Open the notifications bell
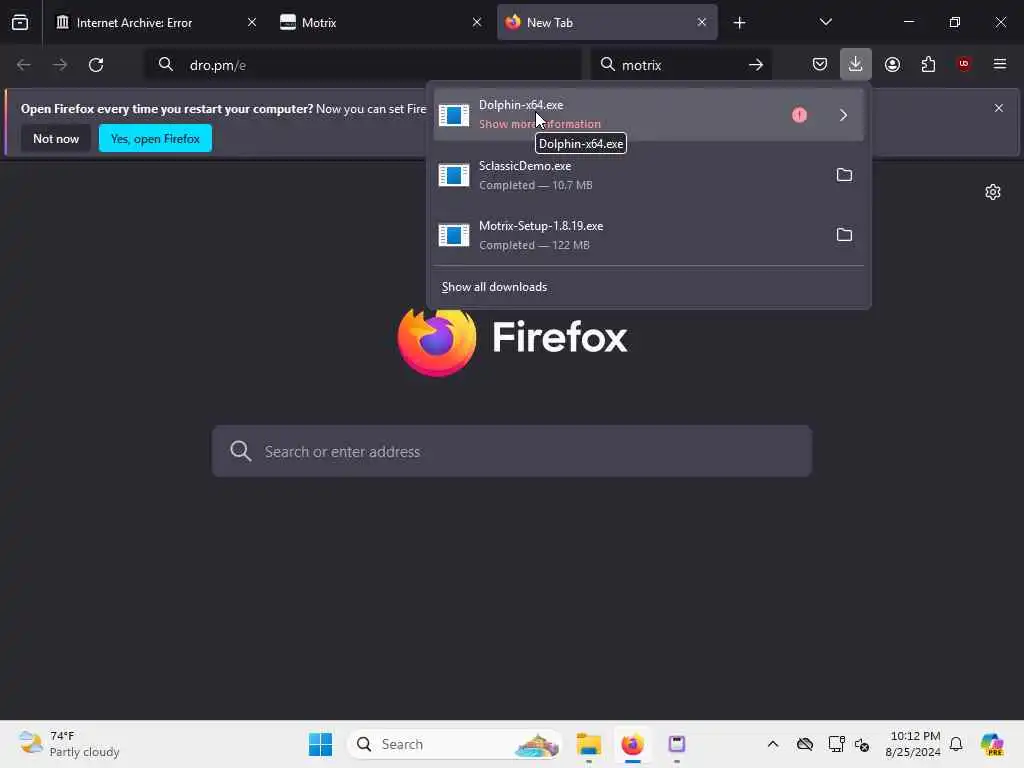The height and width of the screenshot is (768, 1024). 956,744
